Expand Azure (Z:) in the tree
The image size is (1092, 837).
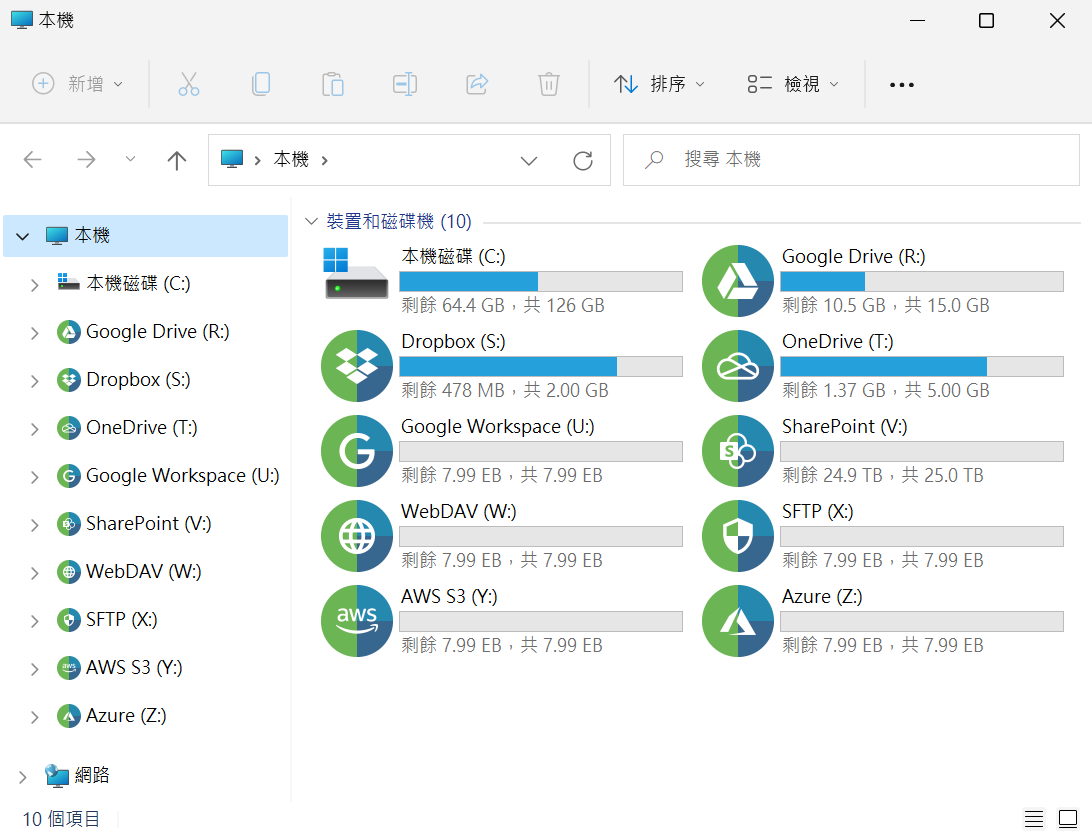(34, 717)
